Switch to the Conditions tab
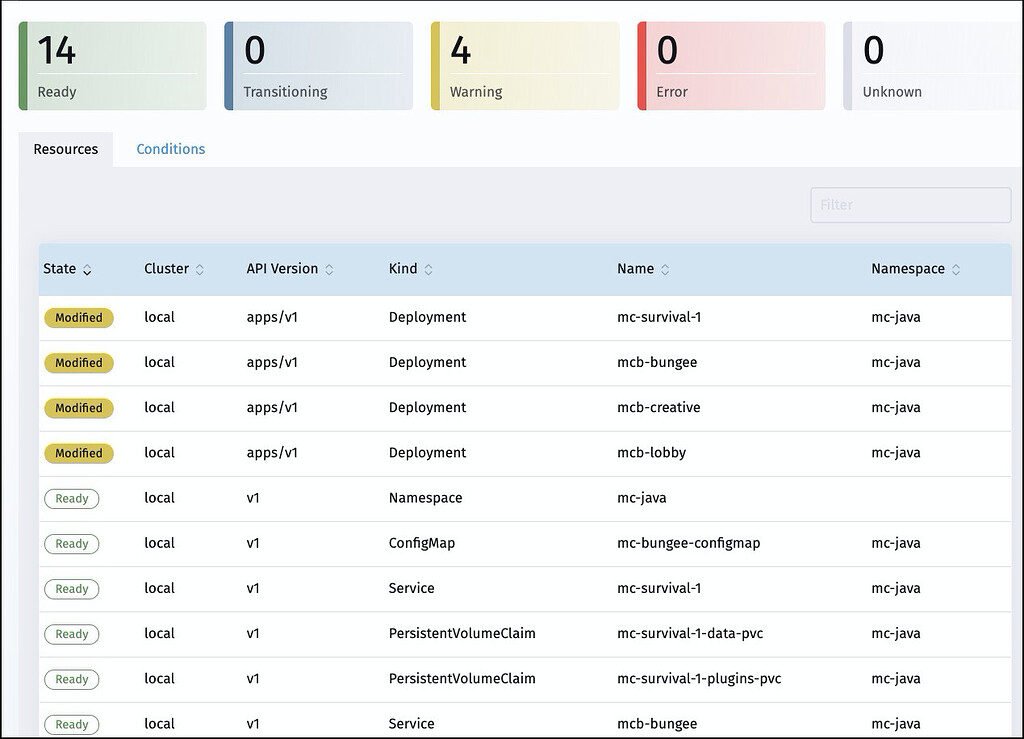1024x739 pixels. [x=170, y=148]
